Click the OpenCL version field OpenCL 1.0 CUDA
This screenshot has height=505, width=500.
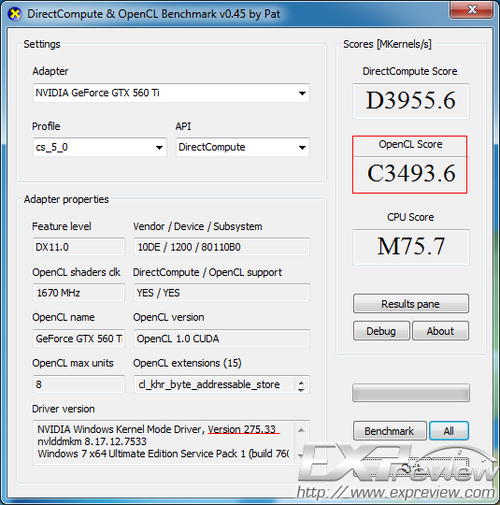coord(222,339)
